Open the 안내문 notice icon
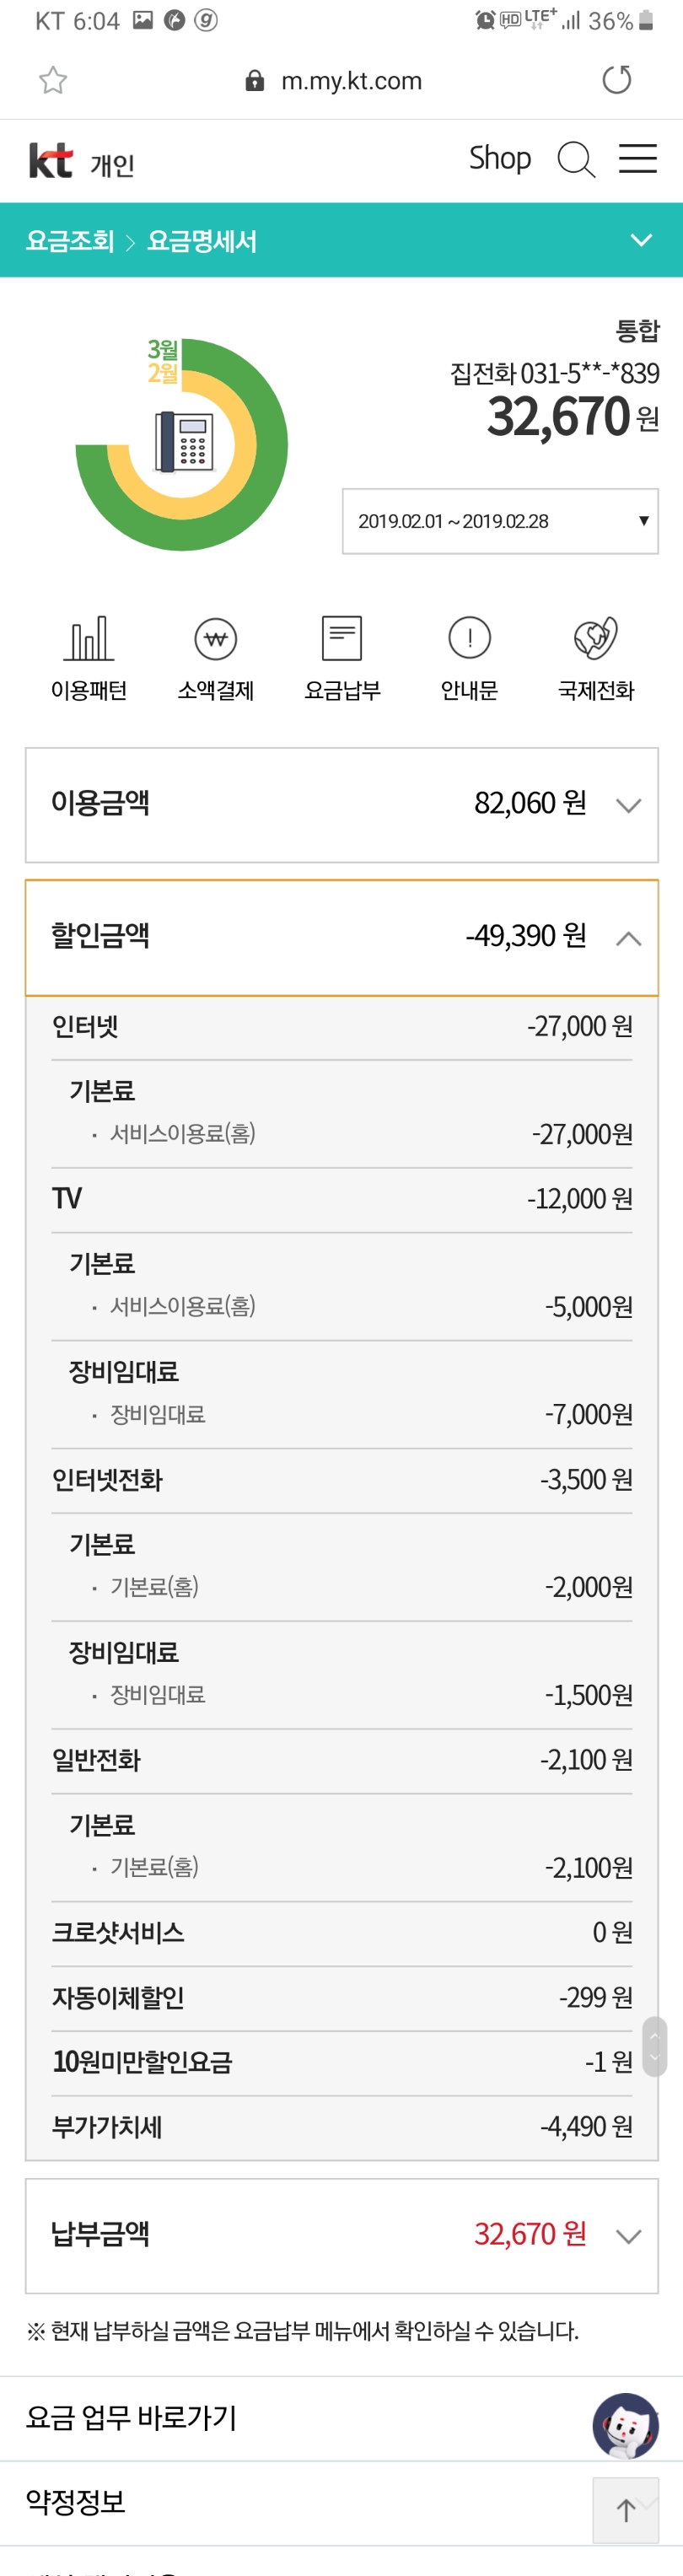 coord(469,655)
